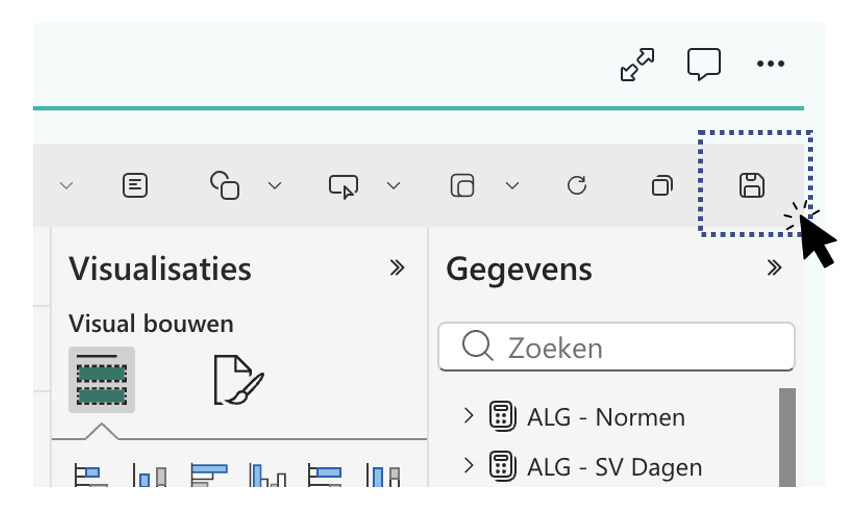The height and width of the screenshot is (516, 846).
Task: Click the duplicate page icon
Action: [661, 185]
